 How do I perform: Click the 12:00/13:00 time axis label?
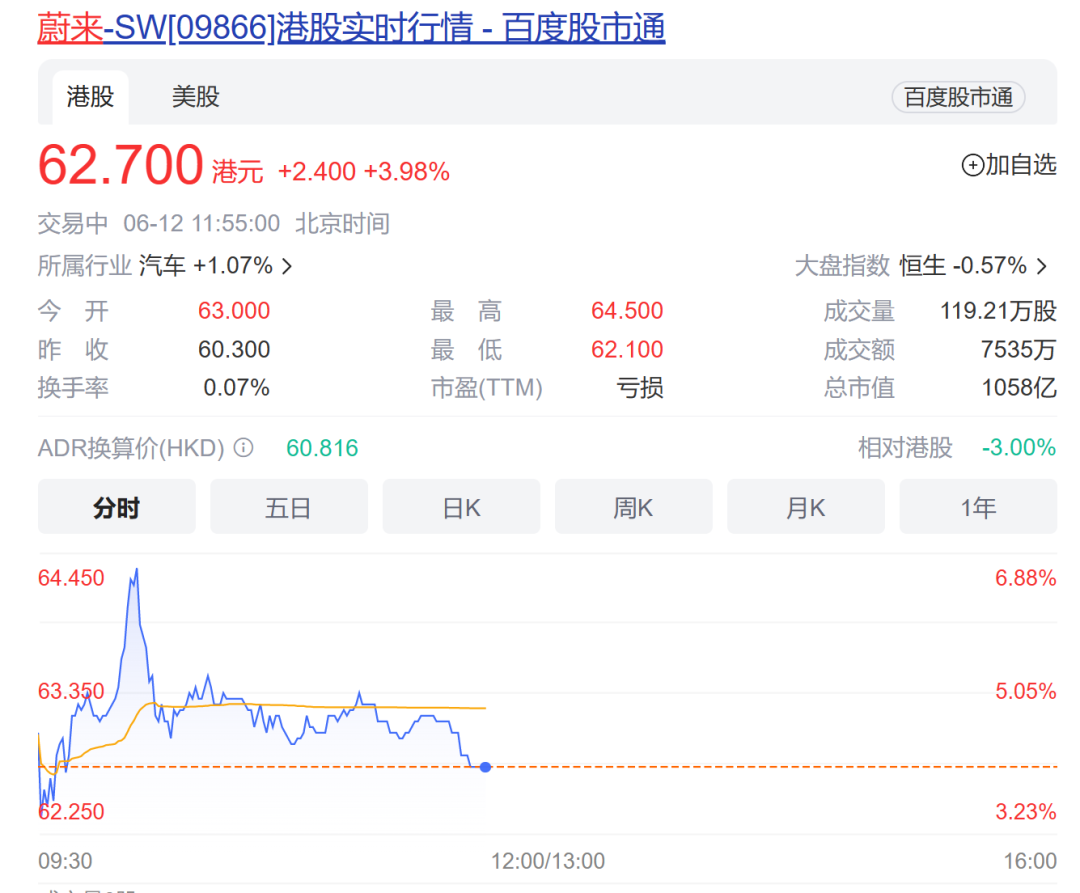pos(548,861)
